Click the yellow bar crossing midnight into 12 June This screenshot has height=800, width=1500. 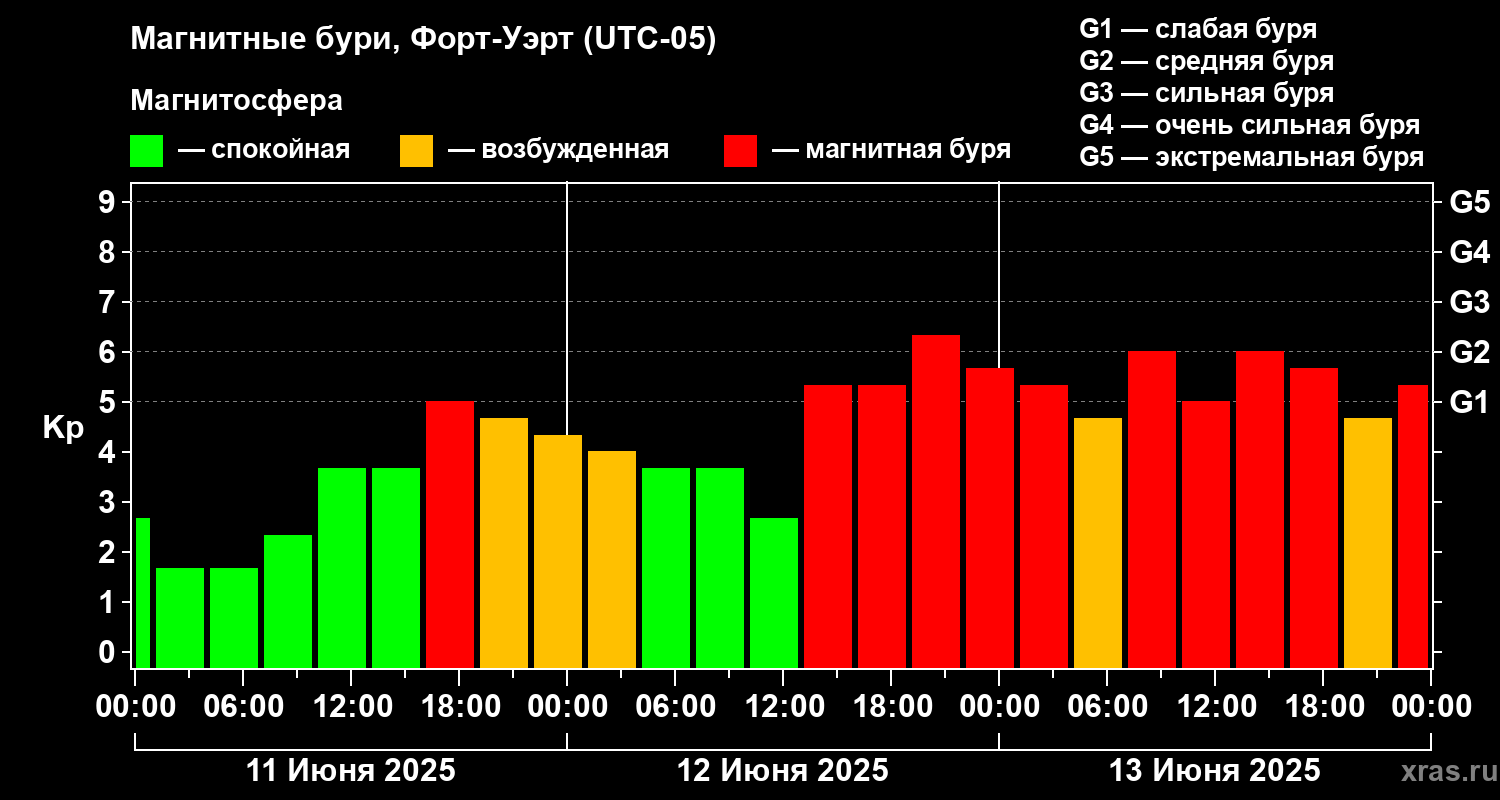click(x=558, y=551)
